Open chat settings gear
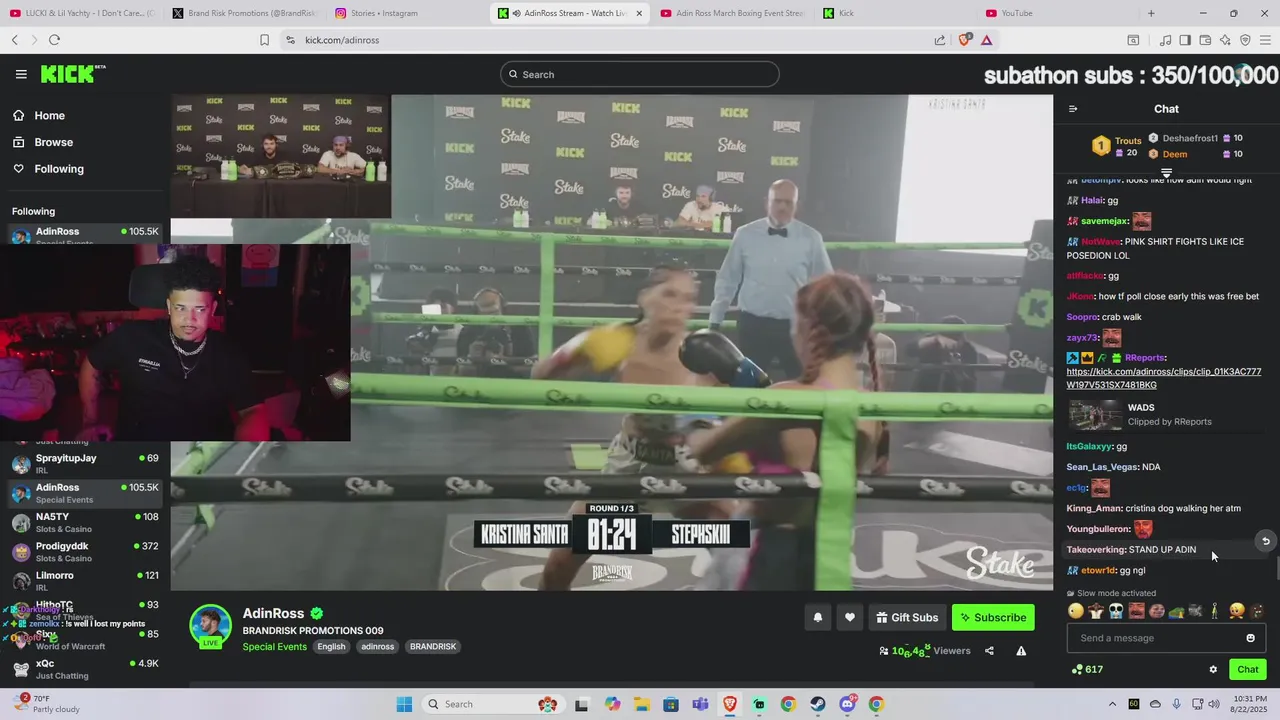This screenshot has height=720, width=1280. (1213, 670)
